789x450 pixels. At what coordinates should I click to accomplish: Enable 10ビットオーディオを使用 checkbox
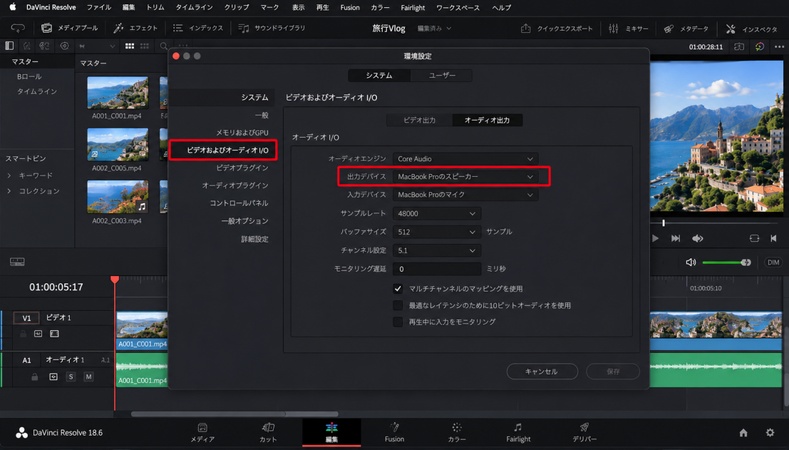tap(398, 305)
